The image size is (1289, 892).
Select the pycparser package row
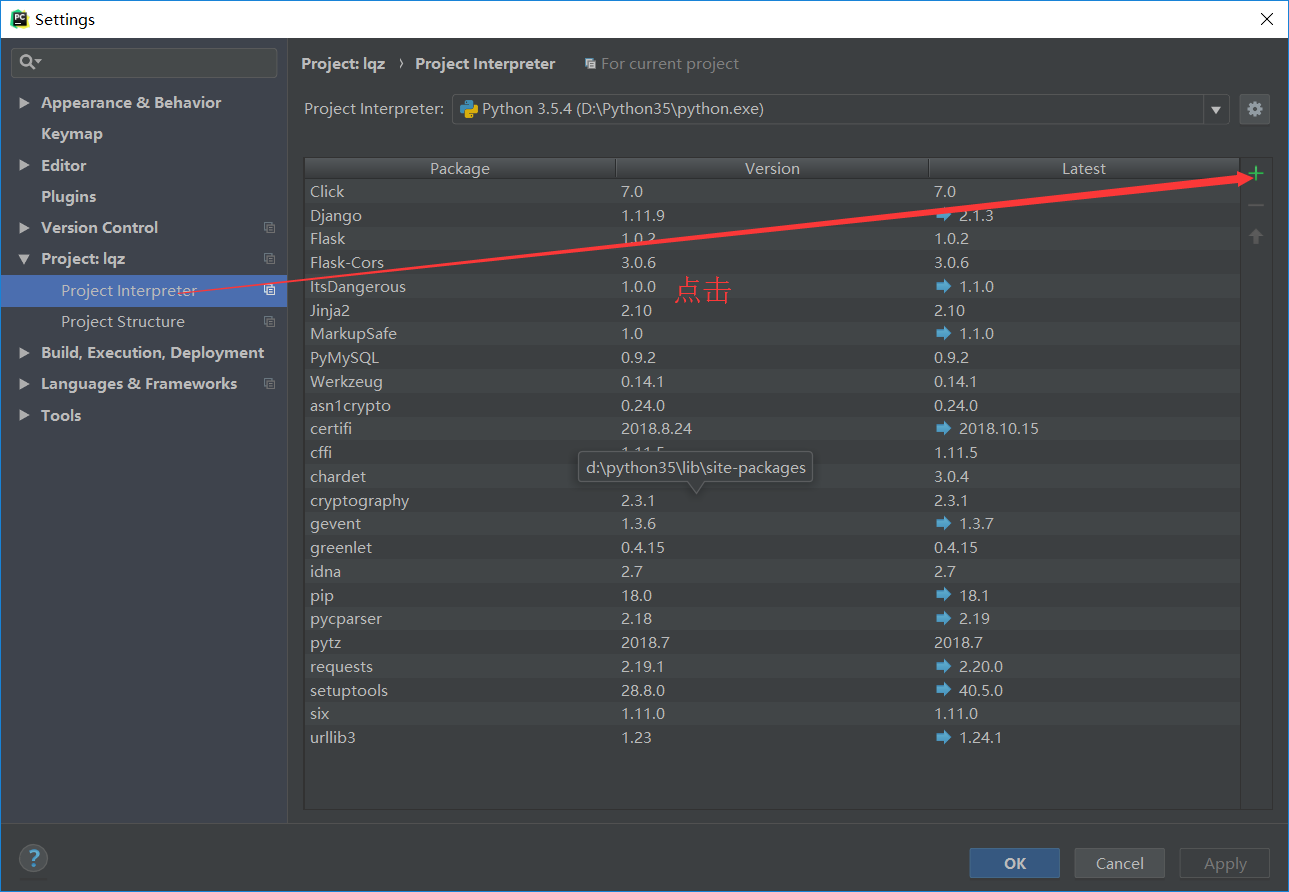tap(772, 619)
